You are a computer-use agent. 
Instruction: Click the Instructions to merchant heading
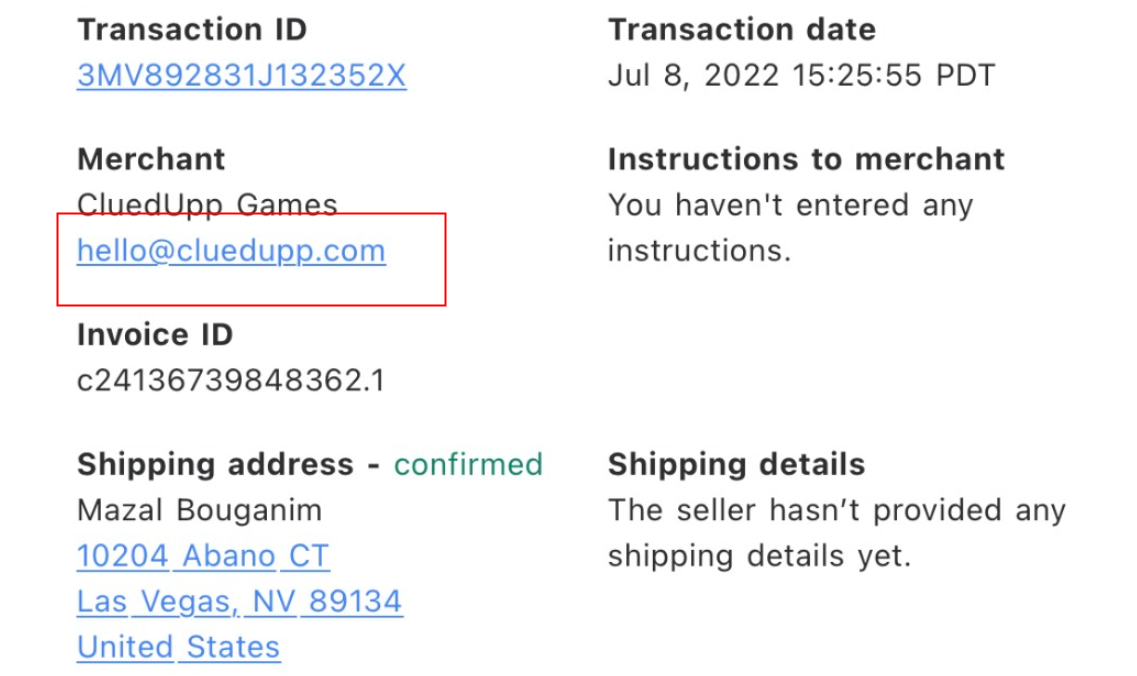point(806,159)
